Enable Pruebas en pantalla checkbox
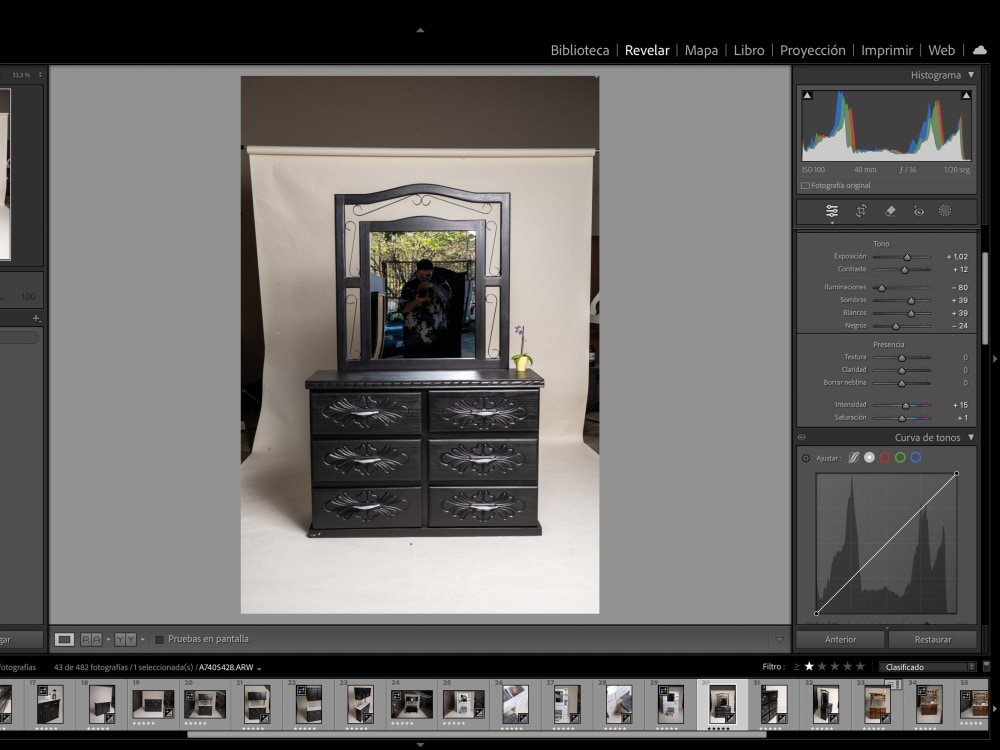The image size is (1000, 750). [x=159, y=639]
